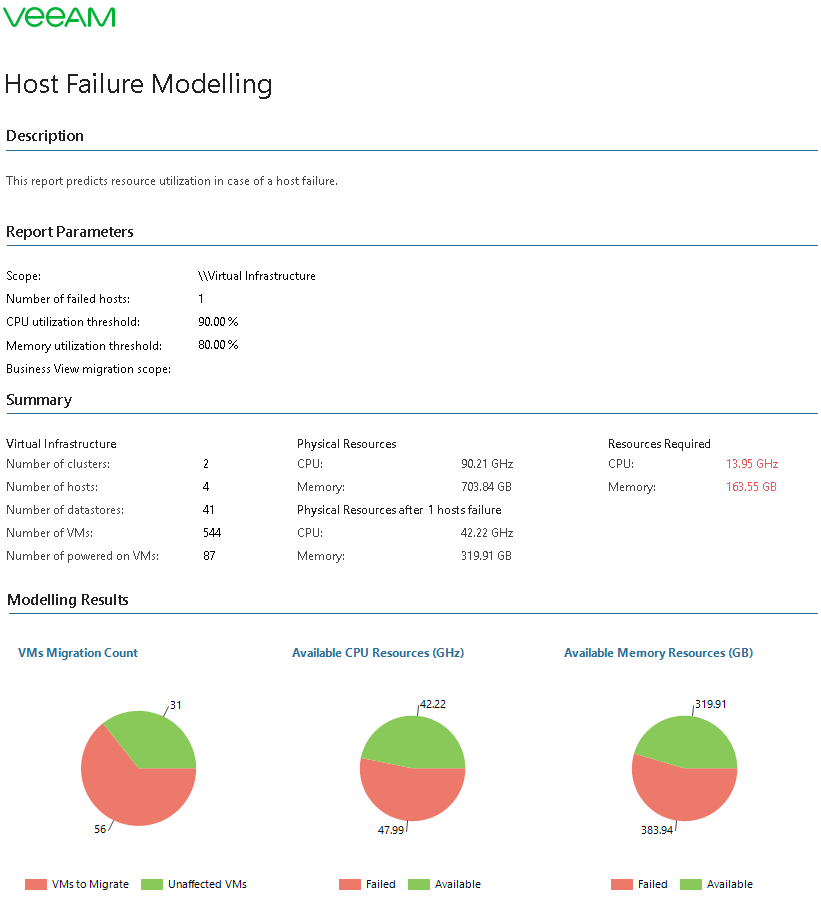Click the green Available swatch under the Memory chart

(x=691, y=884)
